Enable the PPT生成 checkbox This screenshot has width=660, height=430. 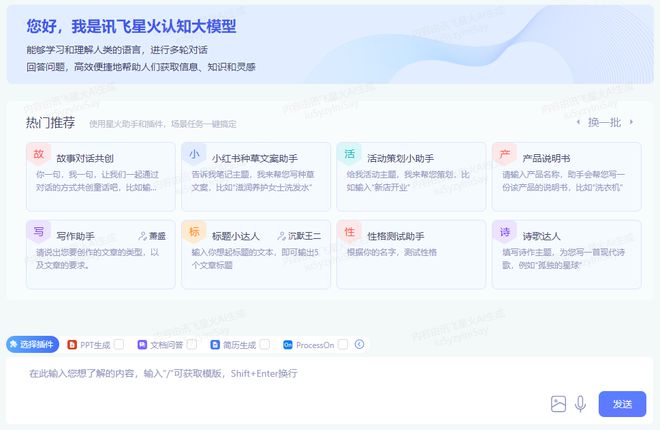(119, 345)
